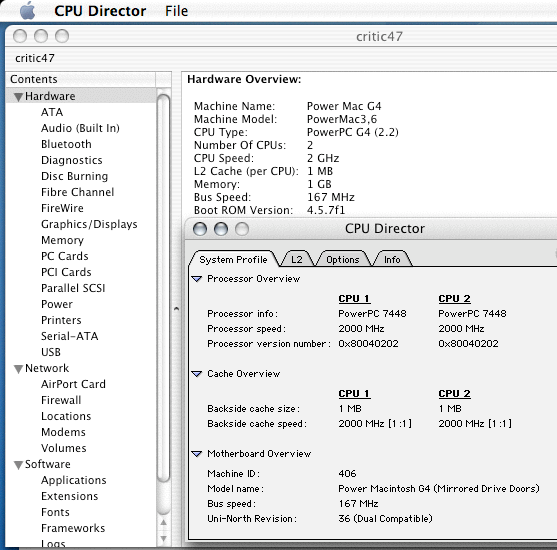Collapse the Hardware tree in Contents
This screenshot has height=550, width=557.
18,97
